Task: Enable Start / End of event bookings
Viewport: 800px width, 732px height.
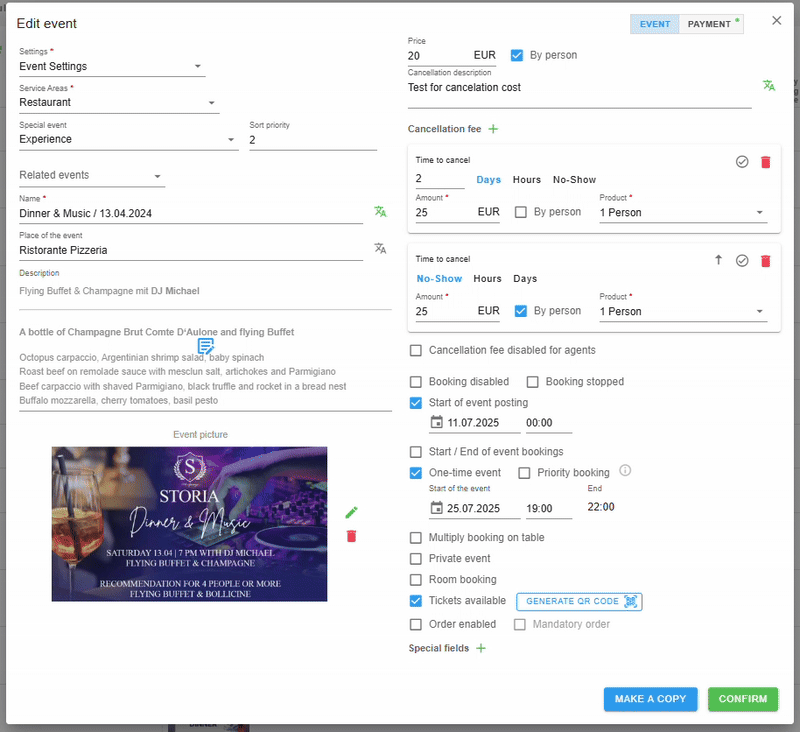Action: pos(416,452)
